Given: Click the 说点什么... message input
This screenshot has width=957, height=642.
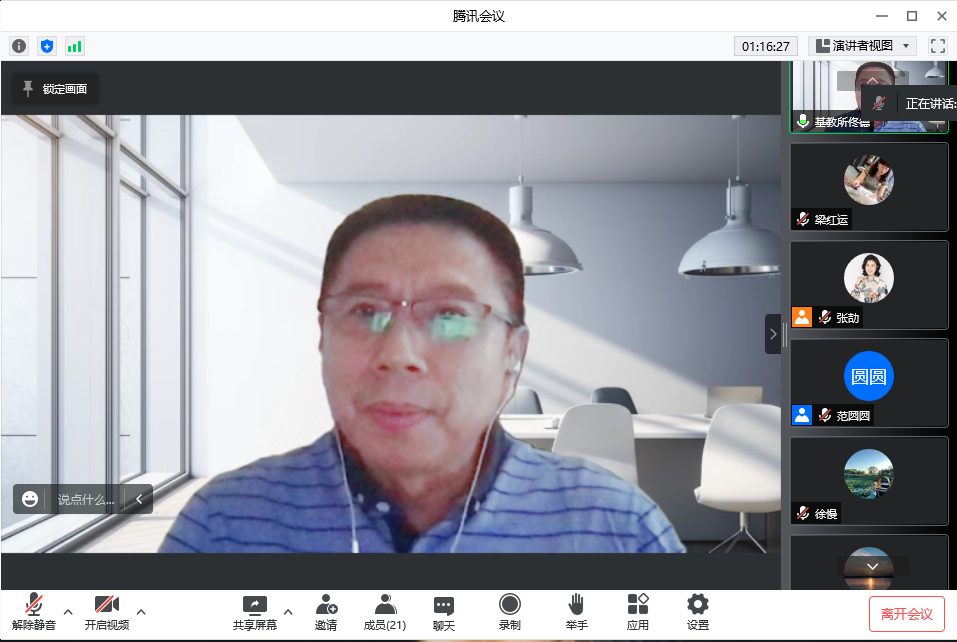Looking at the screenshot, I should (86, 499).
